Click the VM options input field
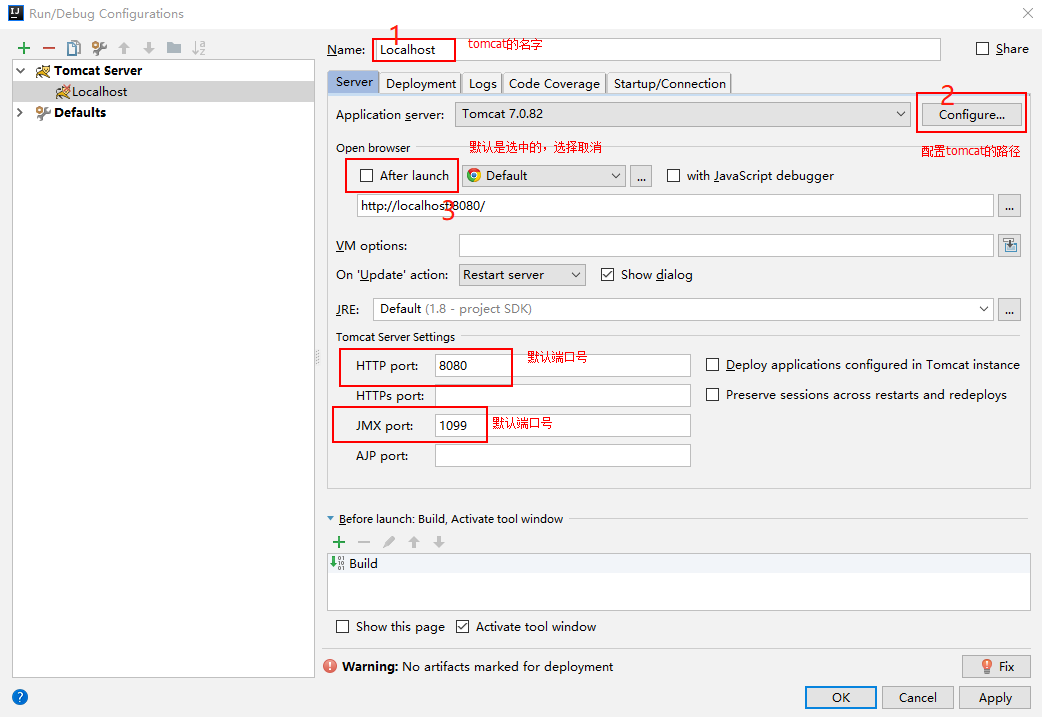Viewport: 1042px width, 717px height. coord(726,246)
